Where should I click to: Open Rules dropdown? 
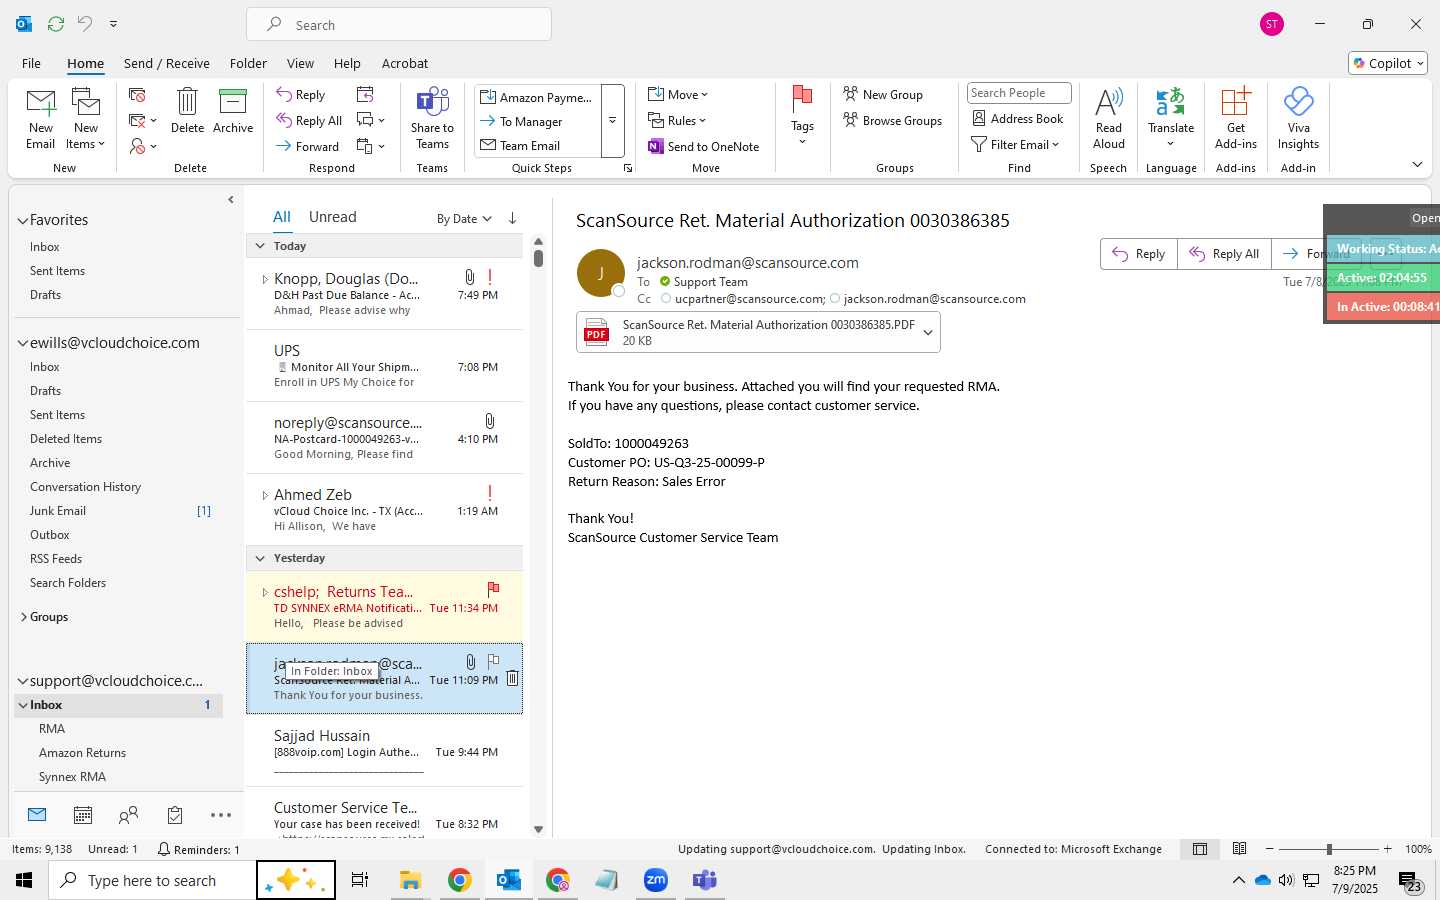[x=678, y=120]
